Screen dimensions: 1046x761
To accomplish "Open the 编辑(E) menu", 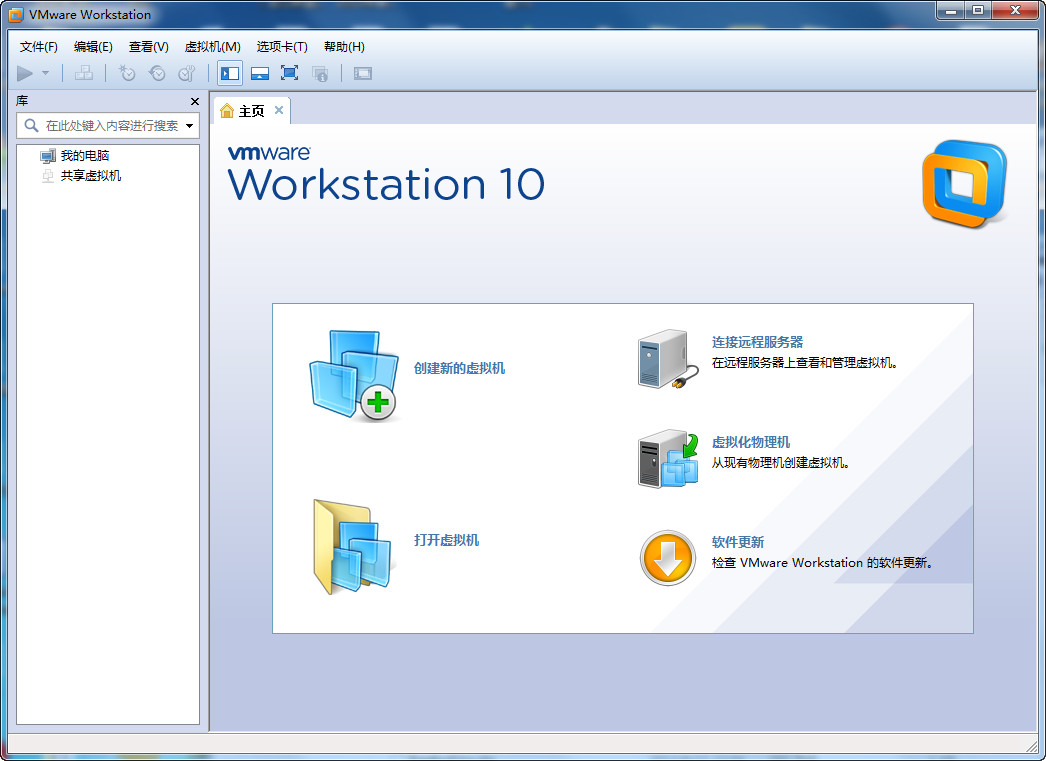I will coord(93,47).
